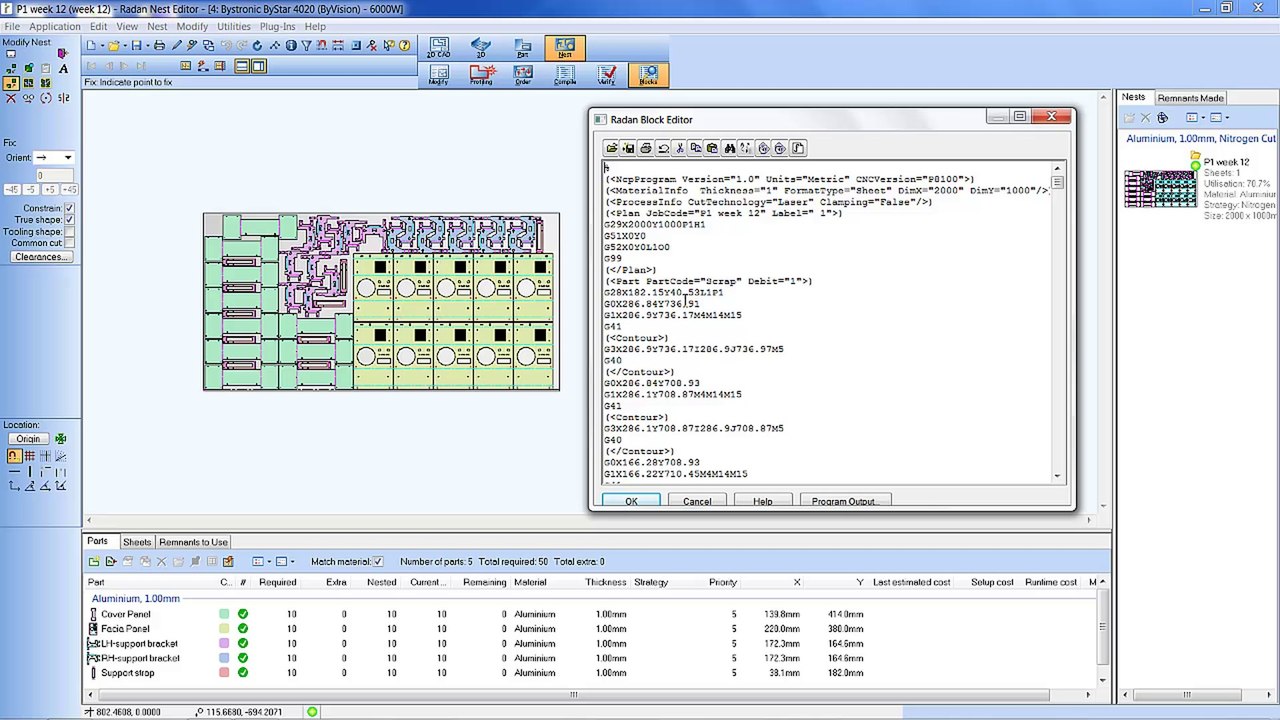Switch to the Remnants to Use tab
The image size is (1280, 720).
(193, 542)
